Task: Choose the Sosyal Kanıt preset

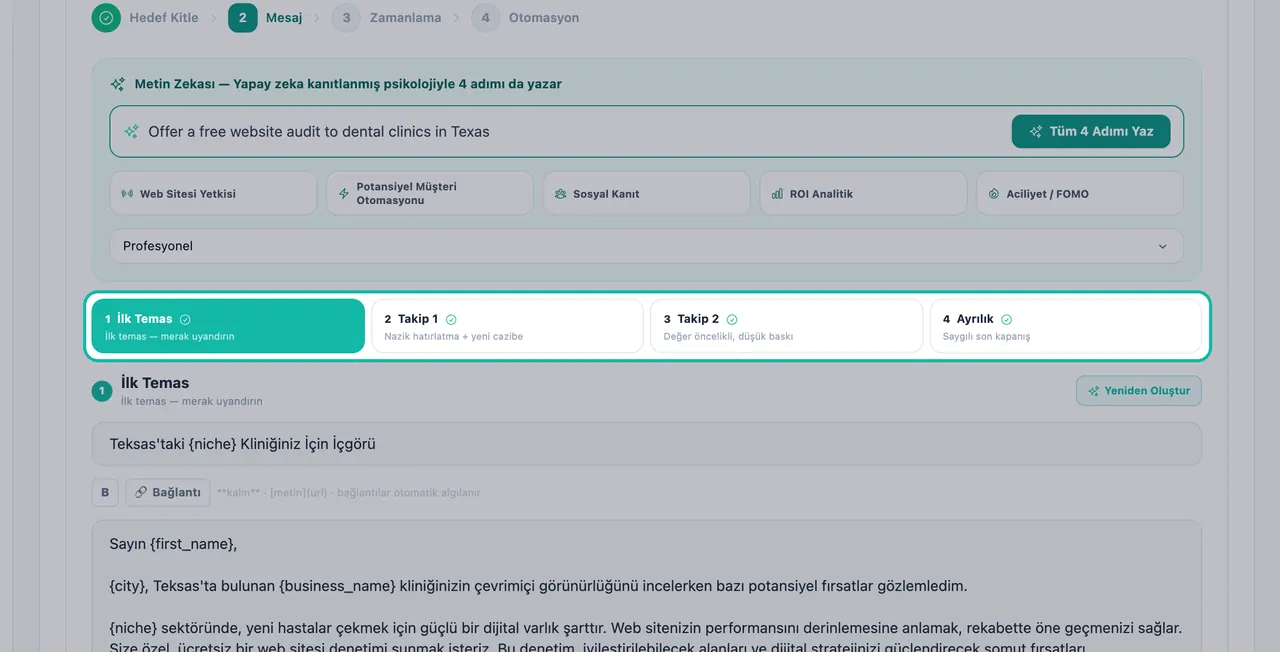Action: 647,193
